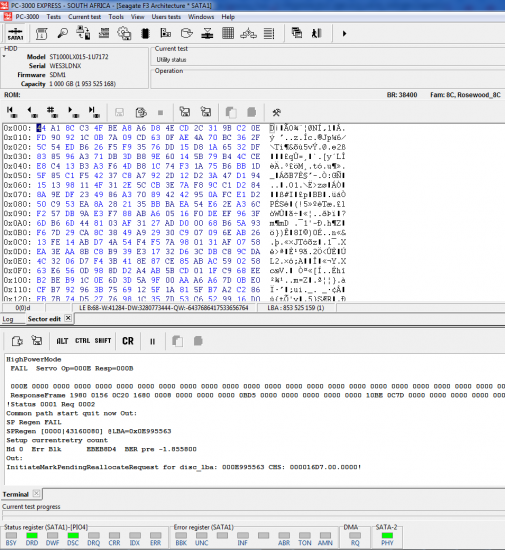Click the cascading windows toolbar icon
Viewport: 505px width, 550px height.
coord(297,33)
